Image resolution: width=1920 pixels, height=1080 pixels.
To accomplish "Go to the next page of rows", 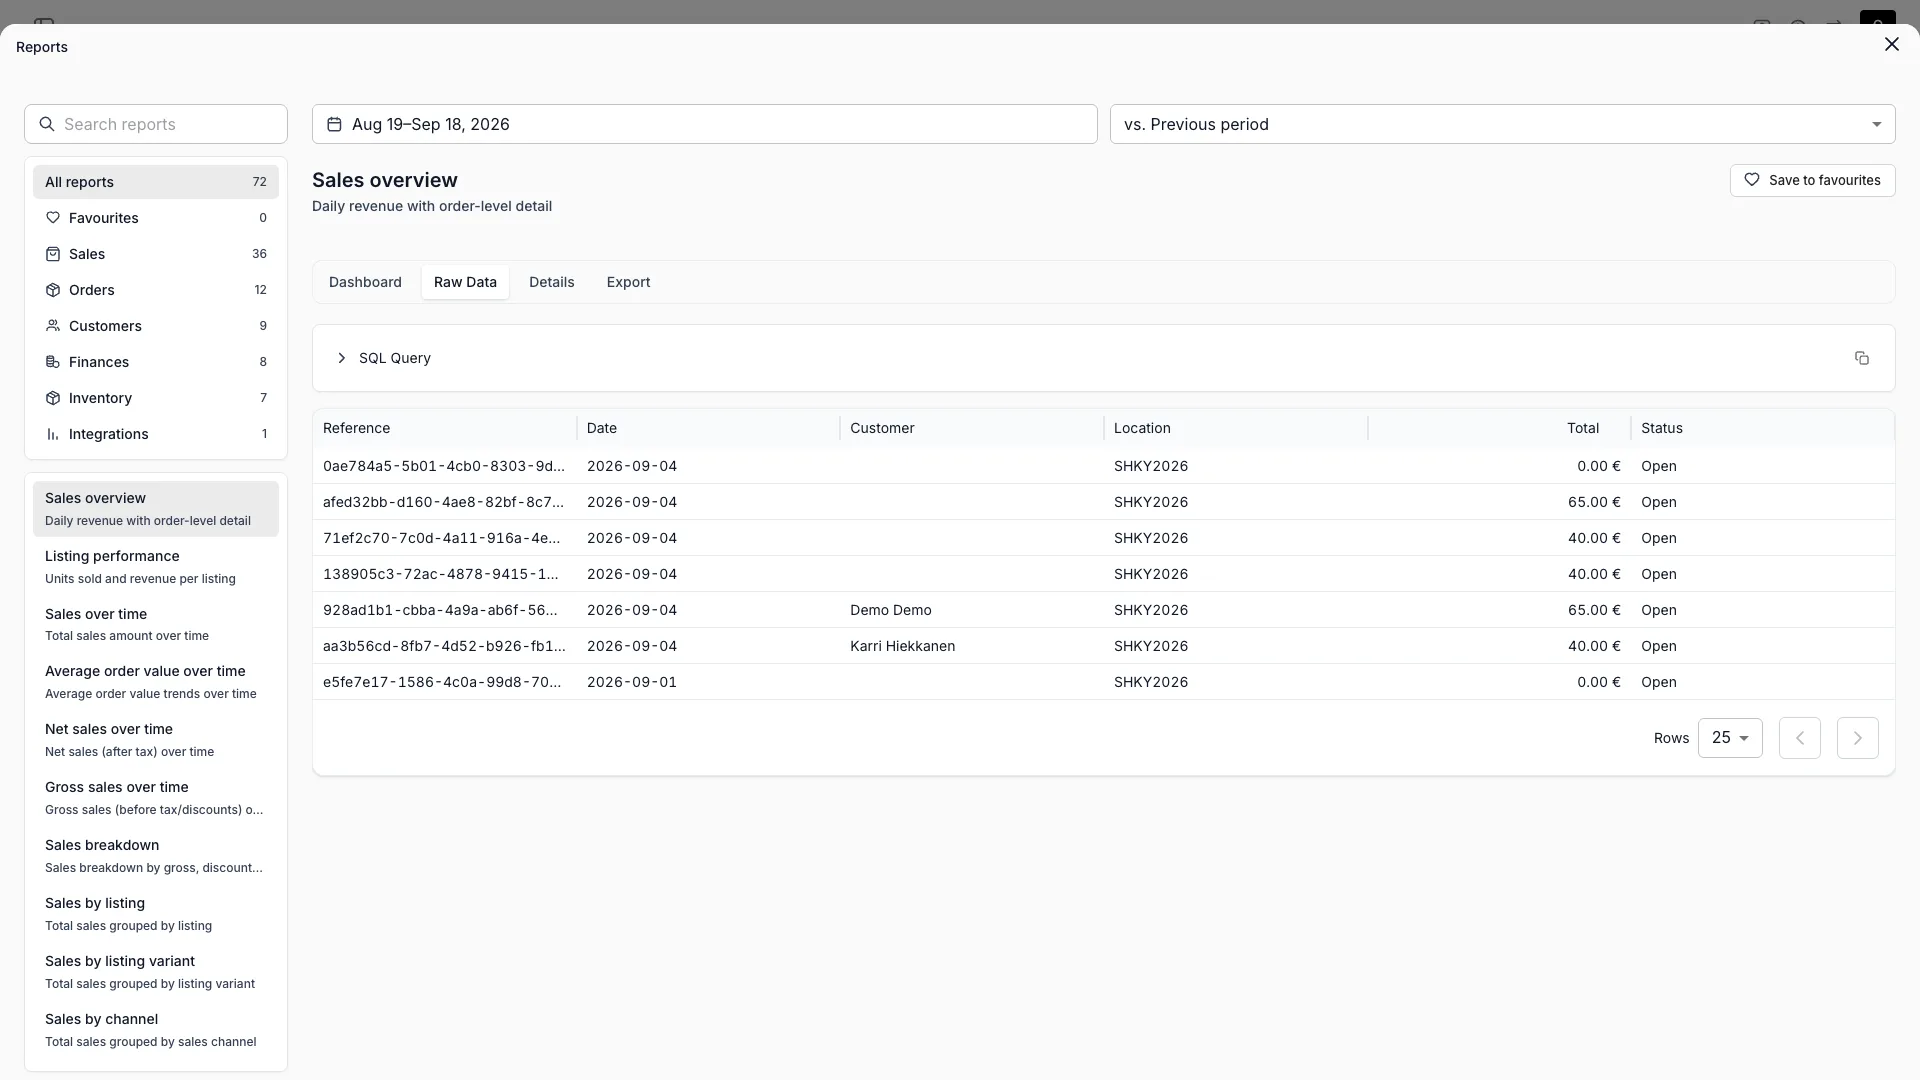I will 1858,738.
